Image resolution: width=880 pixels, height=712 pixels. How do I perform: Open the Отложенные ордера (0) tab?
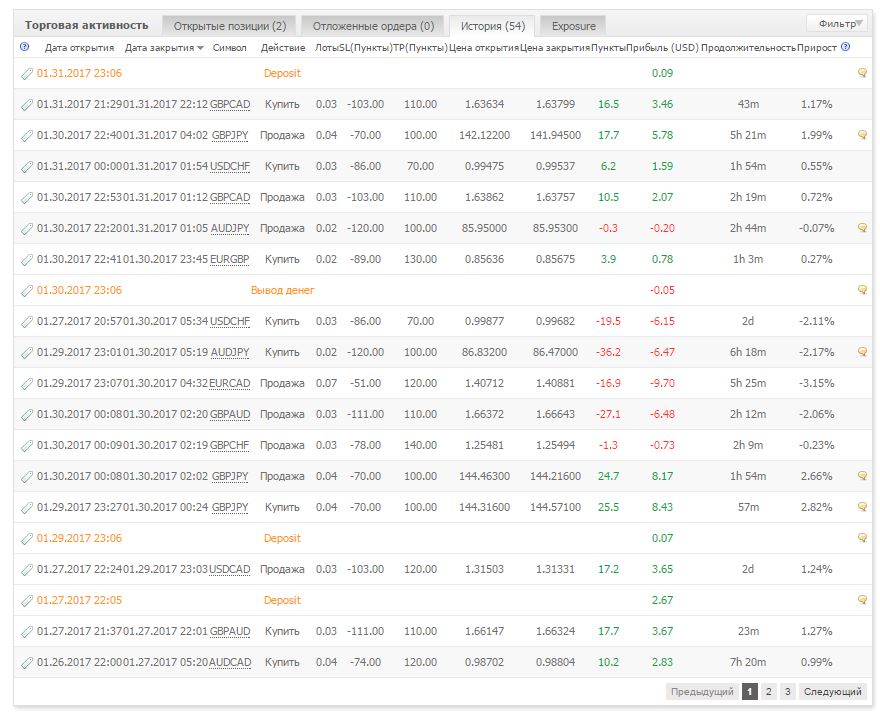tap(373, 26)
